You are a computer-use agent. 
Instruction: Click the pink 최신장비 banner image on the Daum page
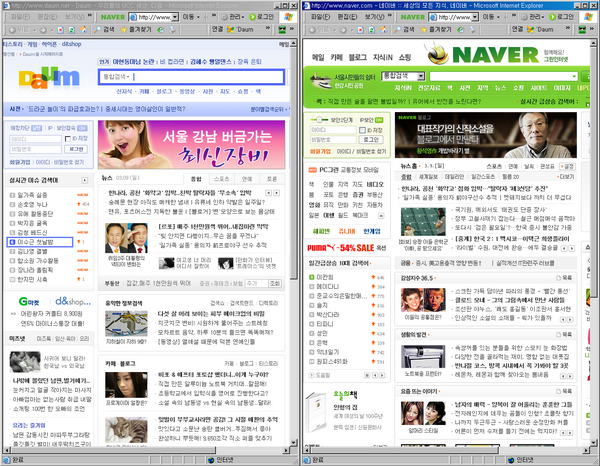pyautogui.click(x=191, y=145)
